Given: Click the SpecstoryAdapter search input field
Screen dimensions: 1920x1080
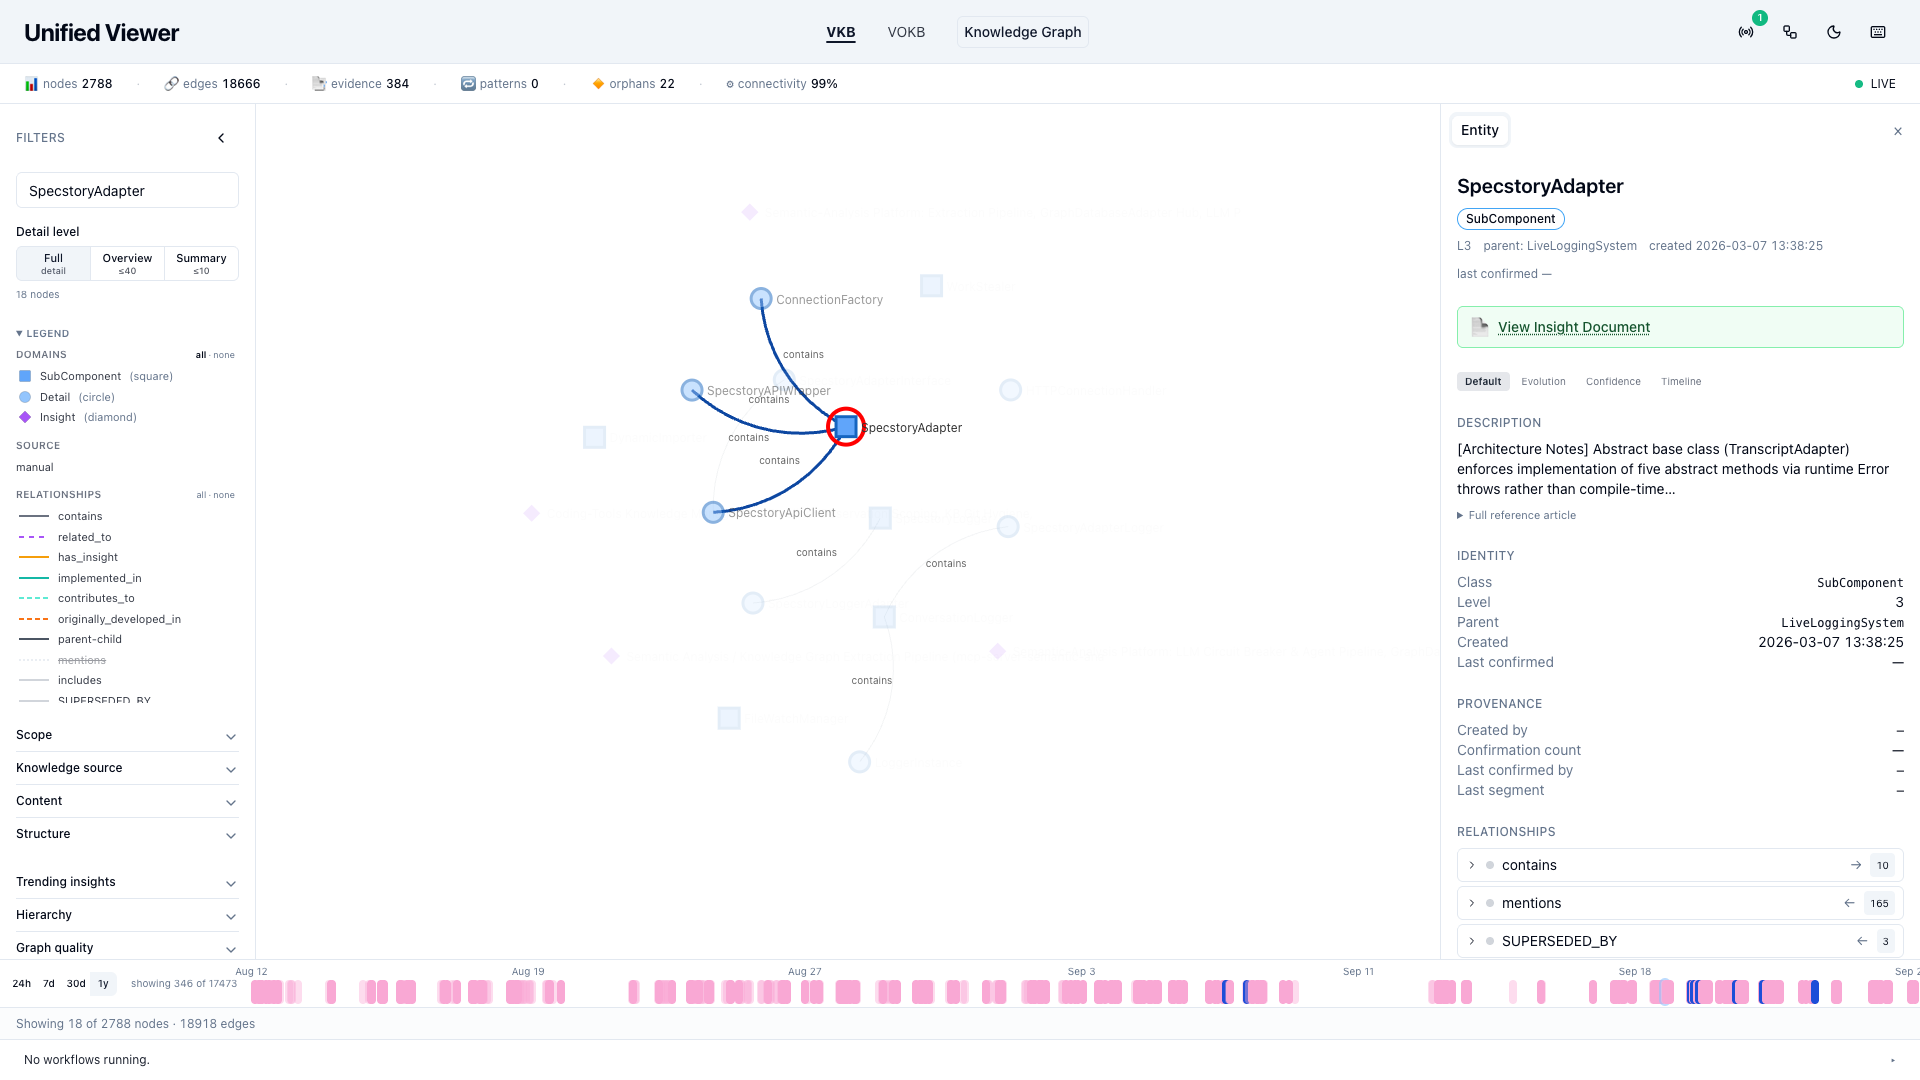Looking at the screenshot, I should click(x=127, y=190).
